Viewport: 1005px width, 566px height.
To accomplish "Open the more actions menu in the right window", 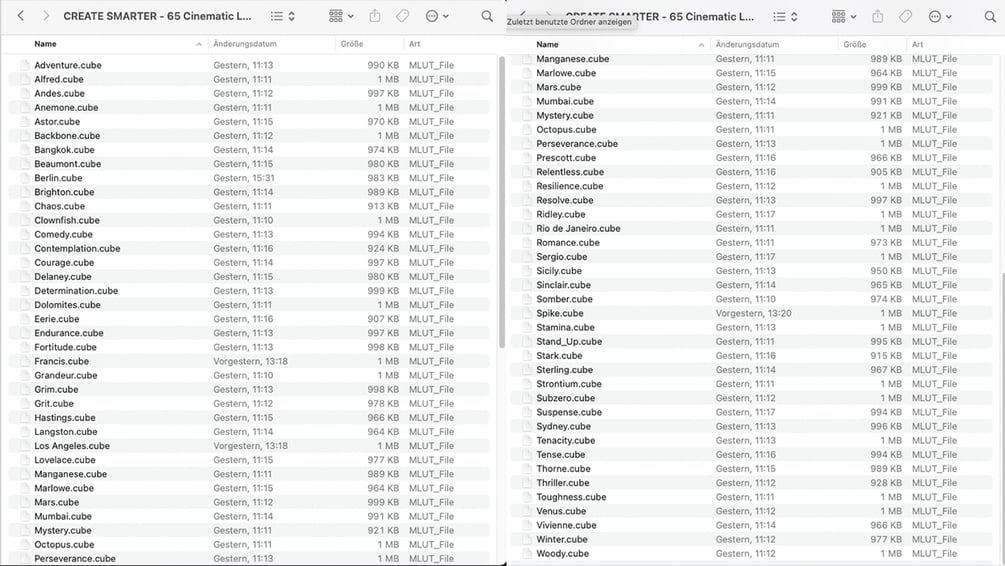I will pos(940,17).
